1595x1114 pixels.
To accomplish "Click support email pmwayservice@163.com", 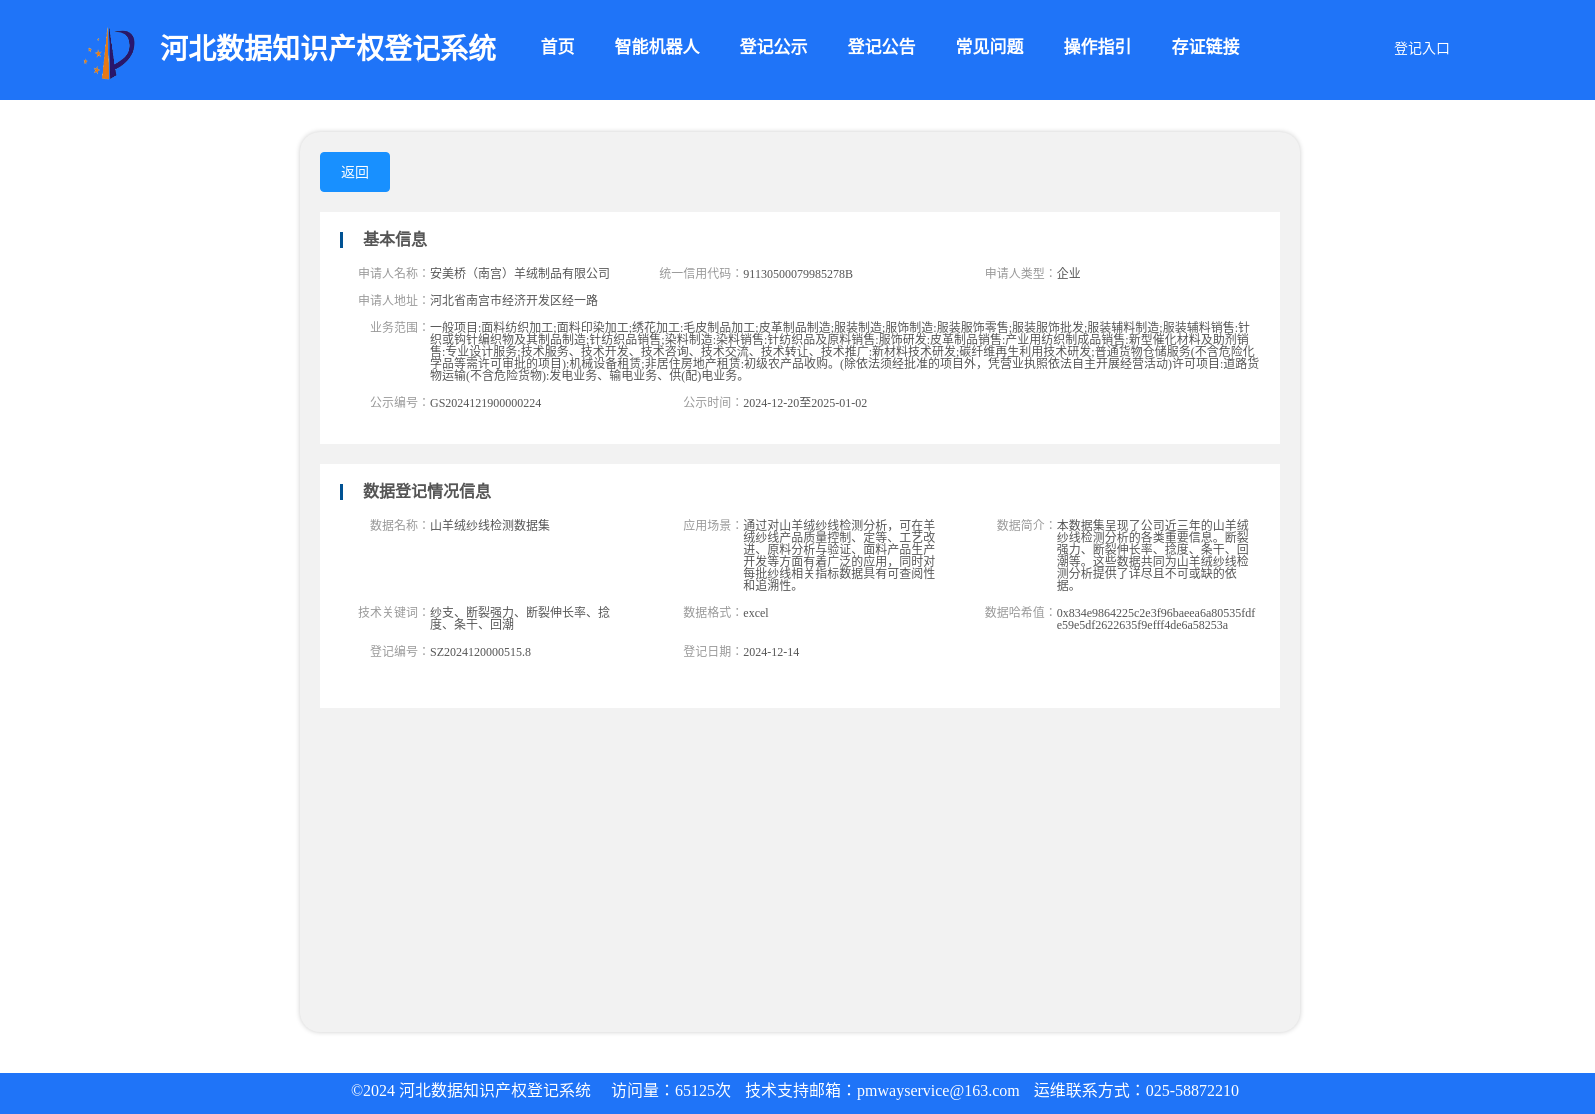I will 938,1091.
